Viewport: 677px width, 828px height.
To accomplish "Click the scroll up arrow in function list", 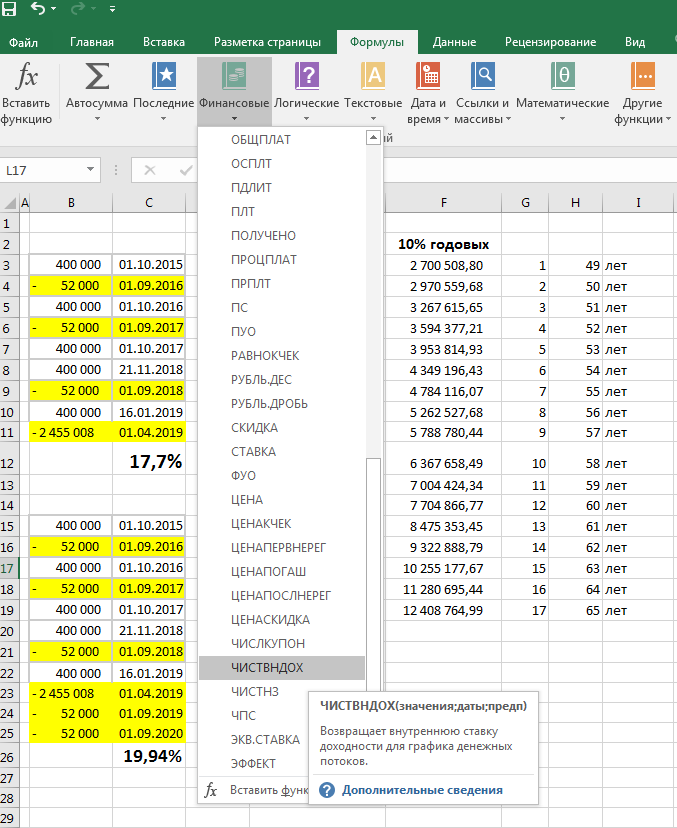I will 373,138.
